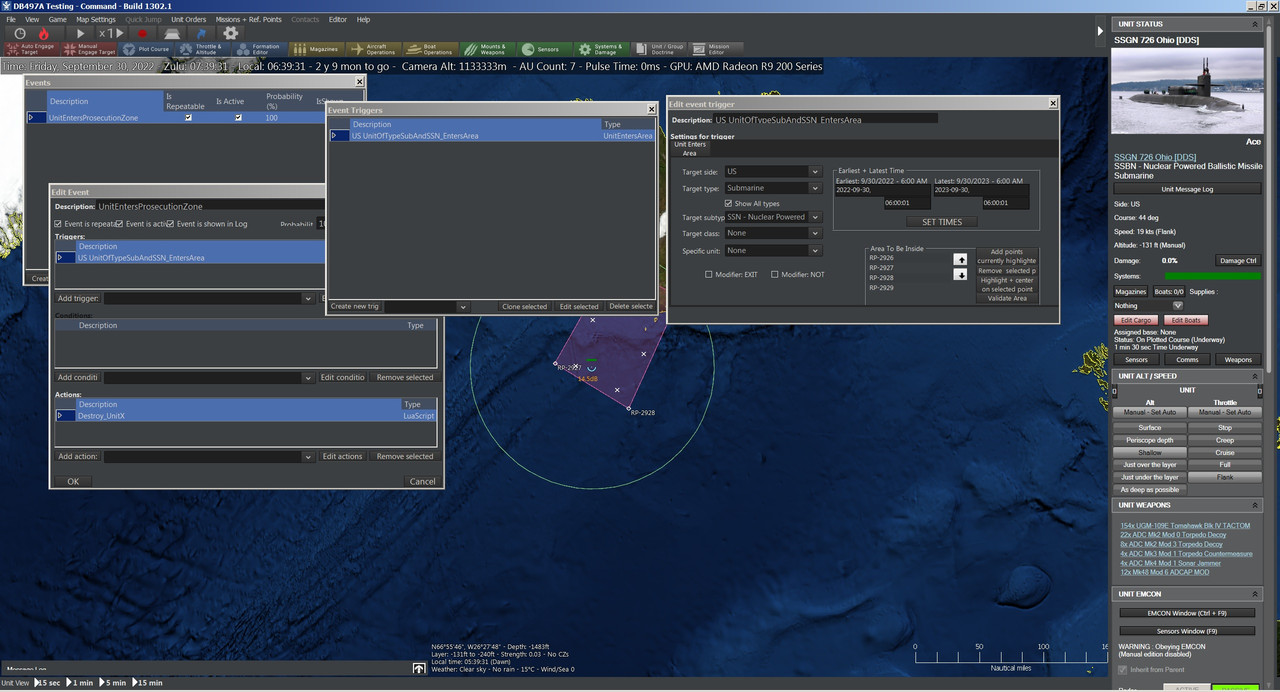Toggle Event is repeatable checkbox
This screenshot has height=692, width=1280.
[58, 224]
